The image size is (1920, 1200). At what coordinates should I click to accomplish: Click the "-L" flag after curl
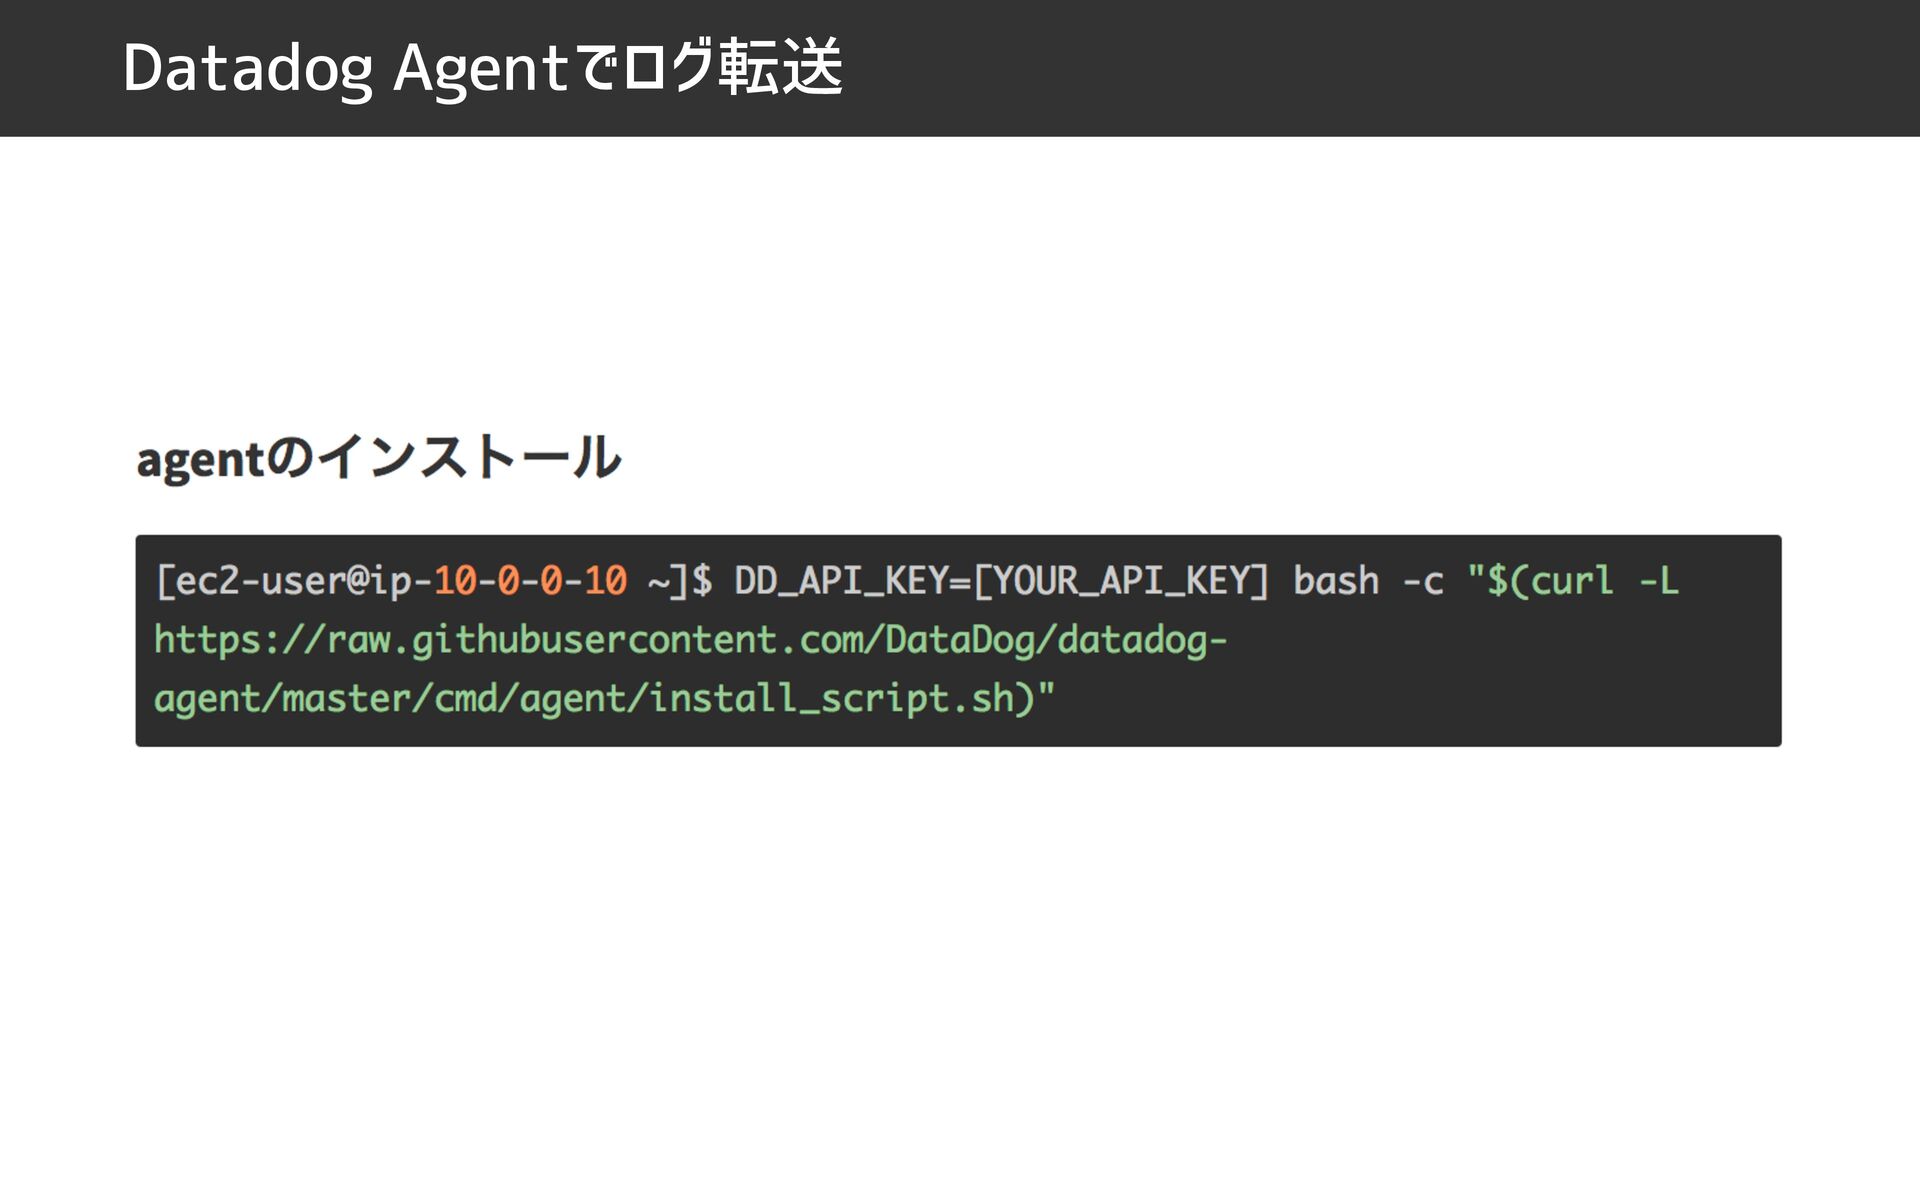1659,581
